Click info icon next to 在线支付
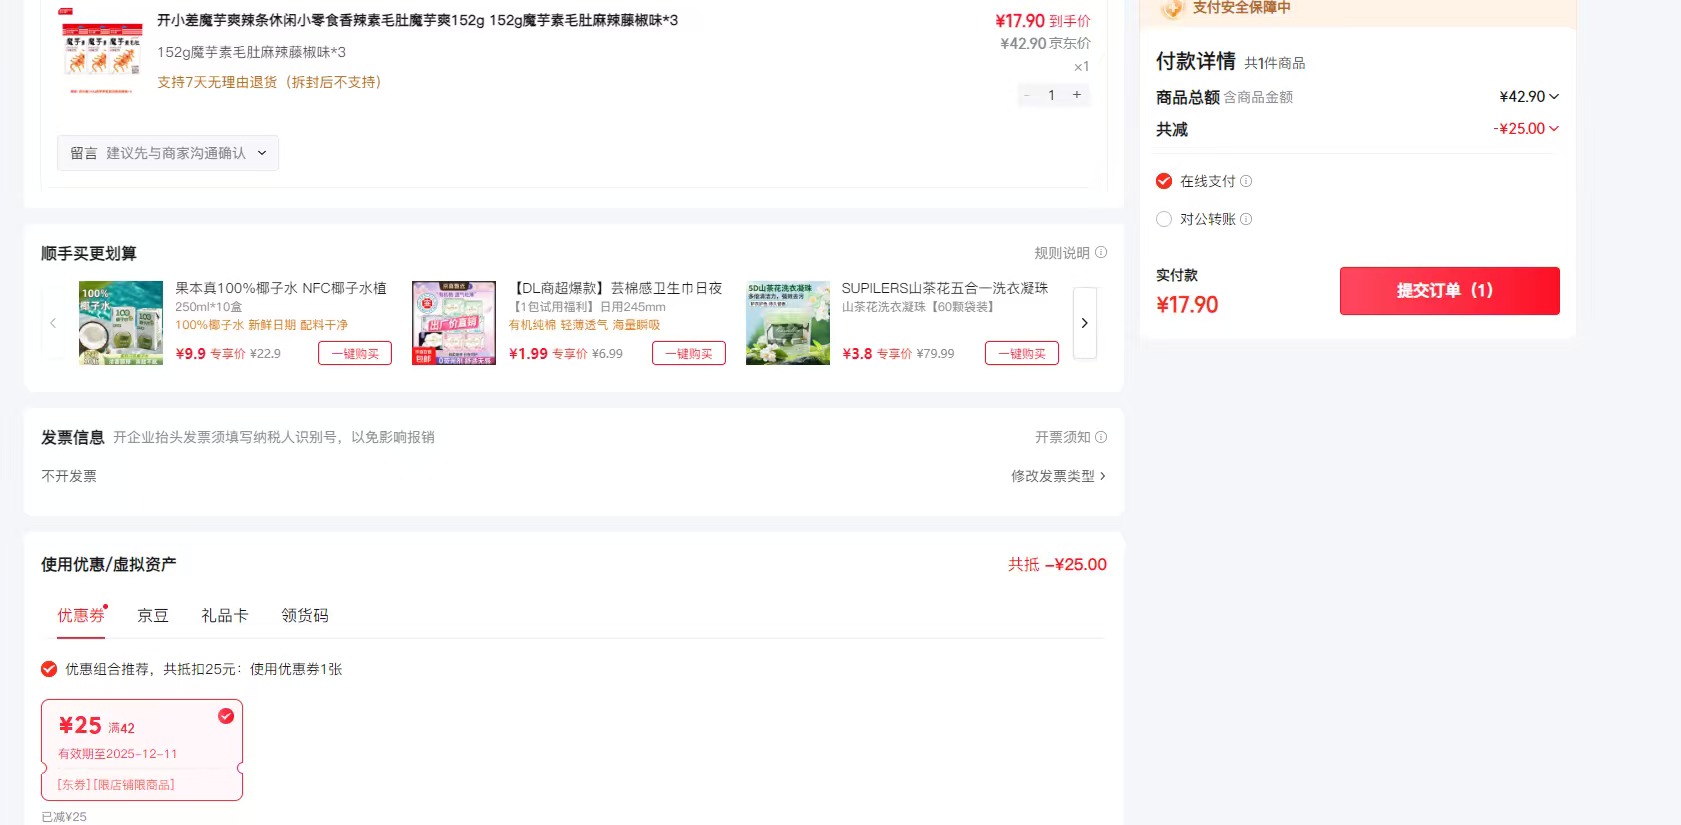The width and height of the screenshot is (1681, 825). [1246, 181]
